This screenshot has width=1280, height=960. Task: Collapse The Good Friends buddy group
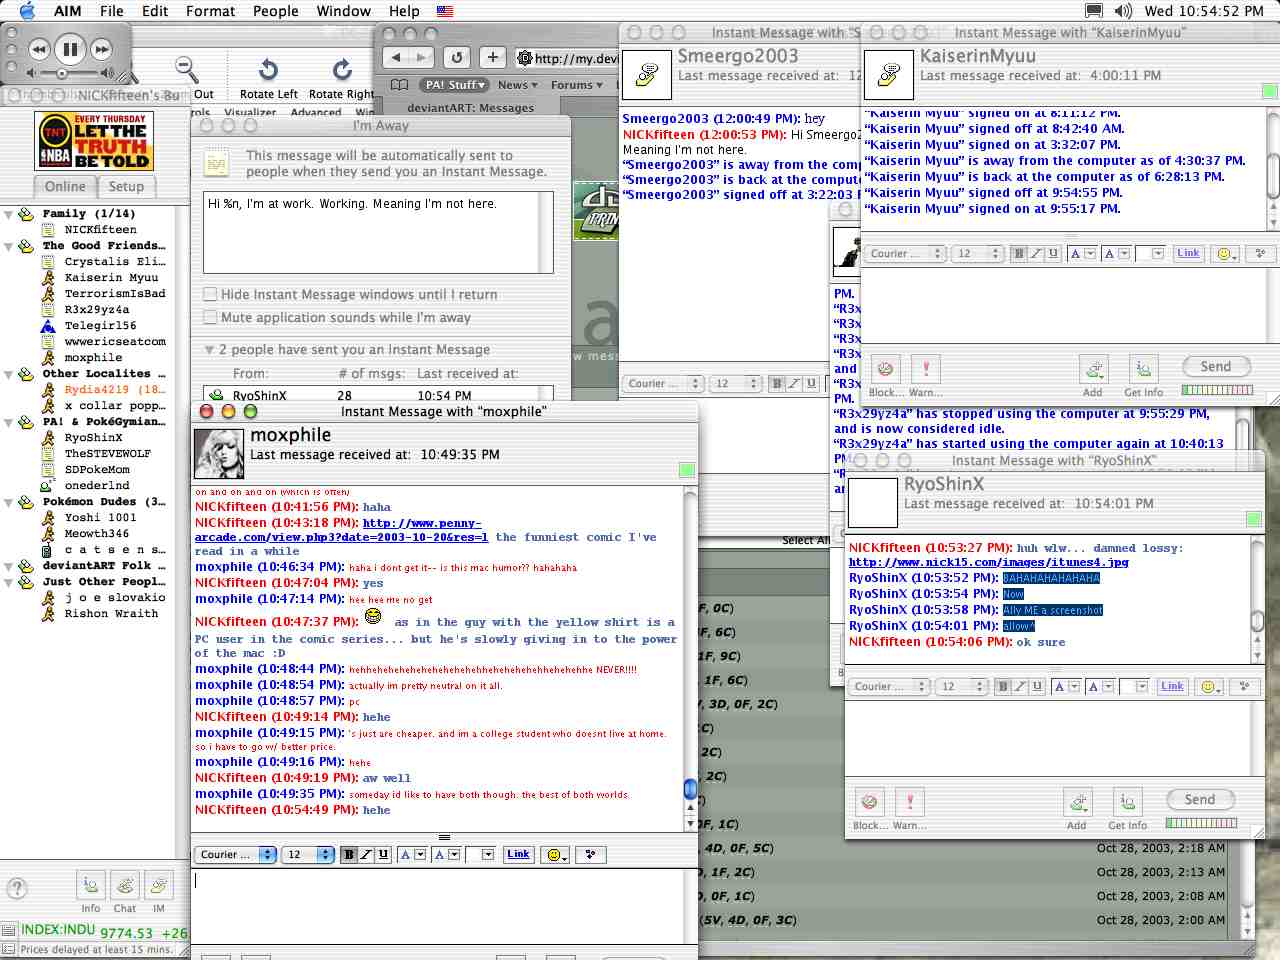[8, 246]
